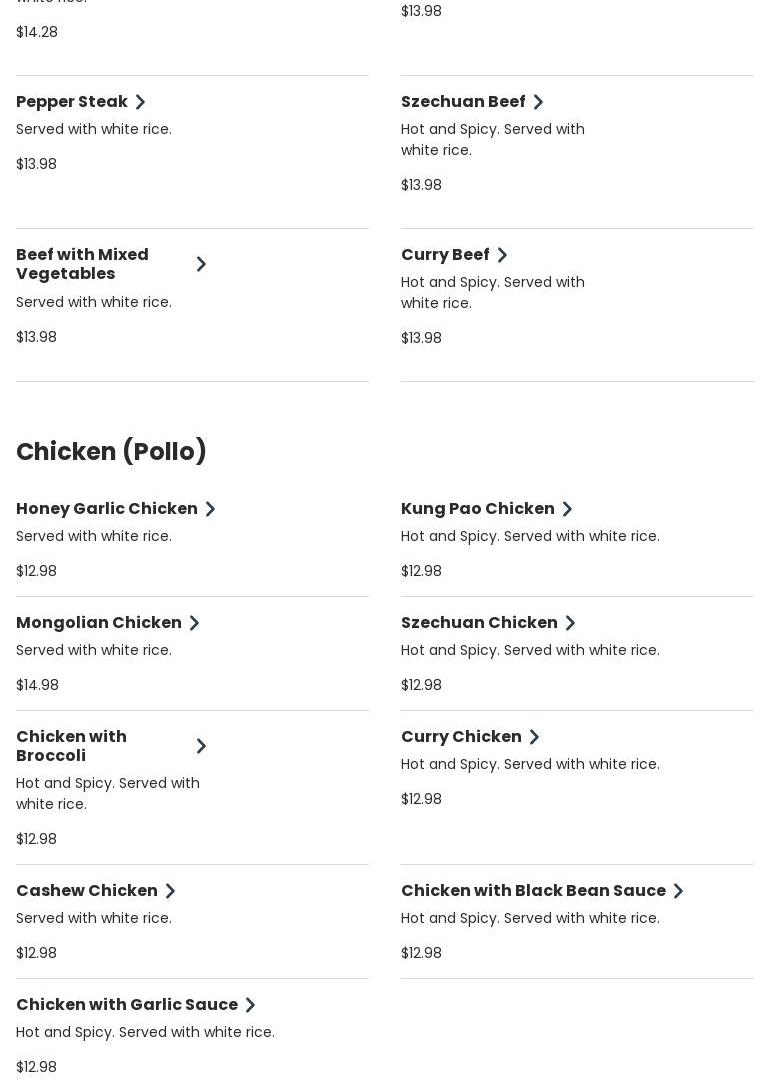Click the arrow beside Szechuan Chicken
The height and width of the screenshot is (1082, 770).
(570, 623)
